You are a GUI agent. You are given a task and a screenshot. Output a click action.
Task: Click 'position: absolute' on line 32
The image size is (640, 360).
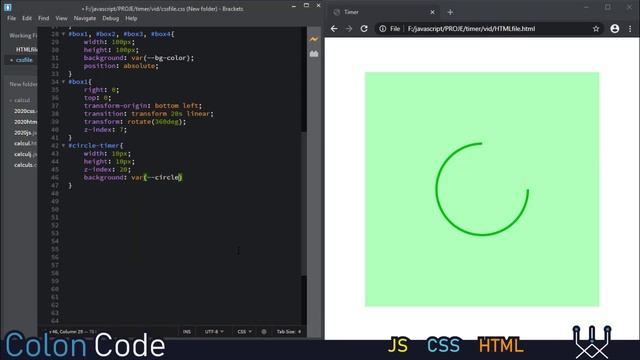tap(119, 66)
